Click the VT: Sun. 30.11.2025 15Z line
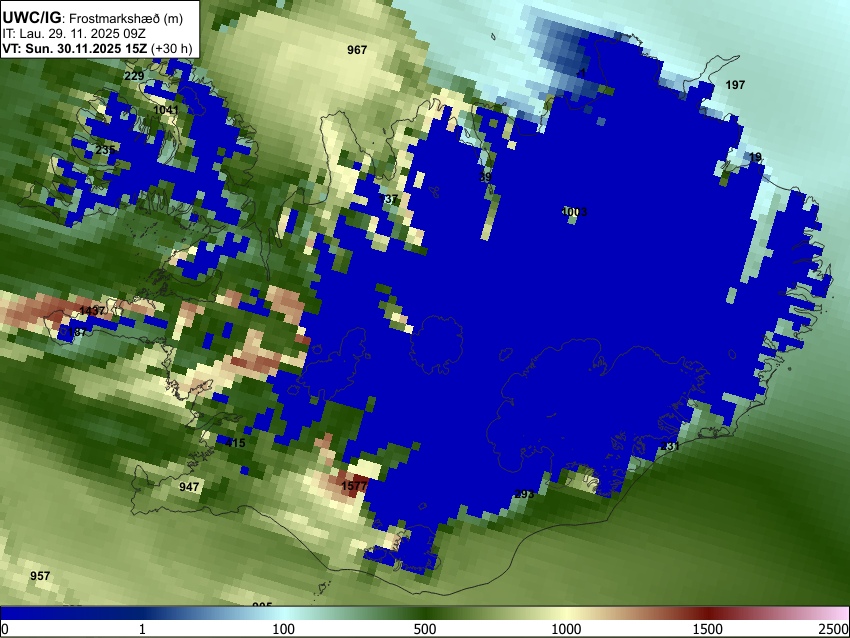850x638 pixels. point(74,48)
